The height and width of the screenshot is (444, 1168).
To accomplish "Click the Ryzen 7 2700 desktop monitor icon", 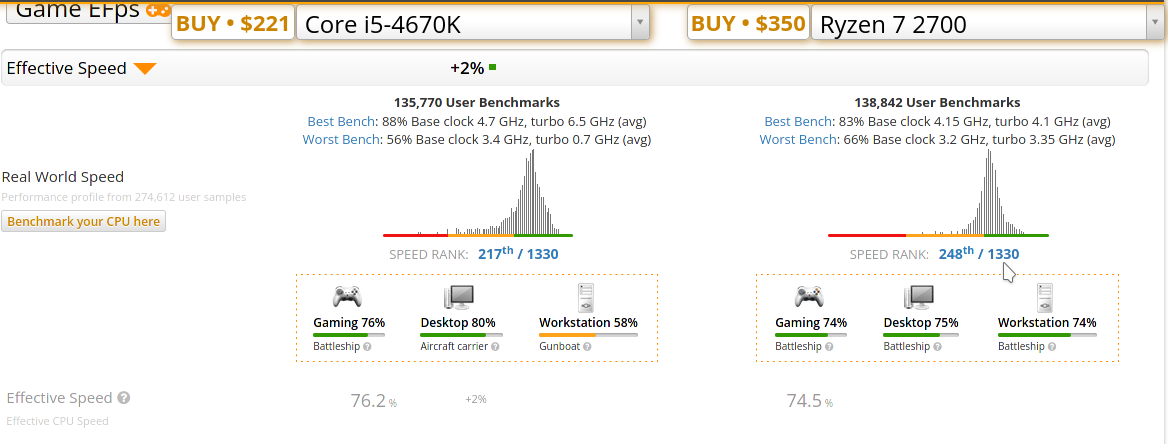I will [x=920, y=297].
